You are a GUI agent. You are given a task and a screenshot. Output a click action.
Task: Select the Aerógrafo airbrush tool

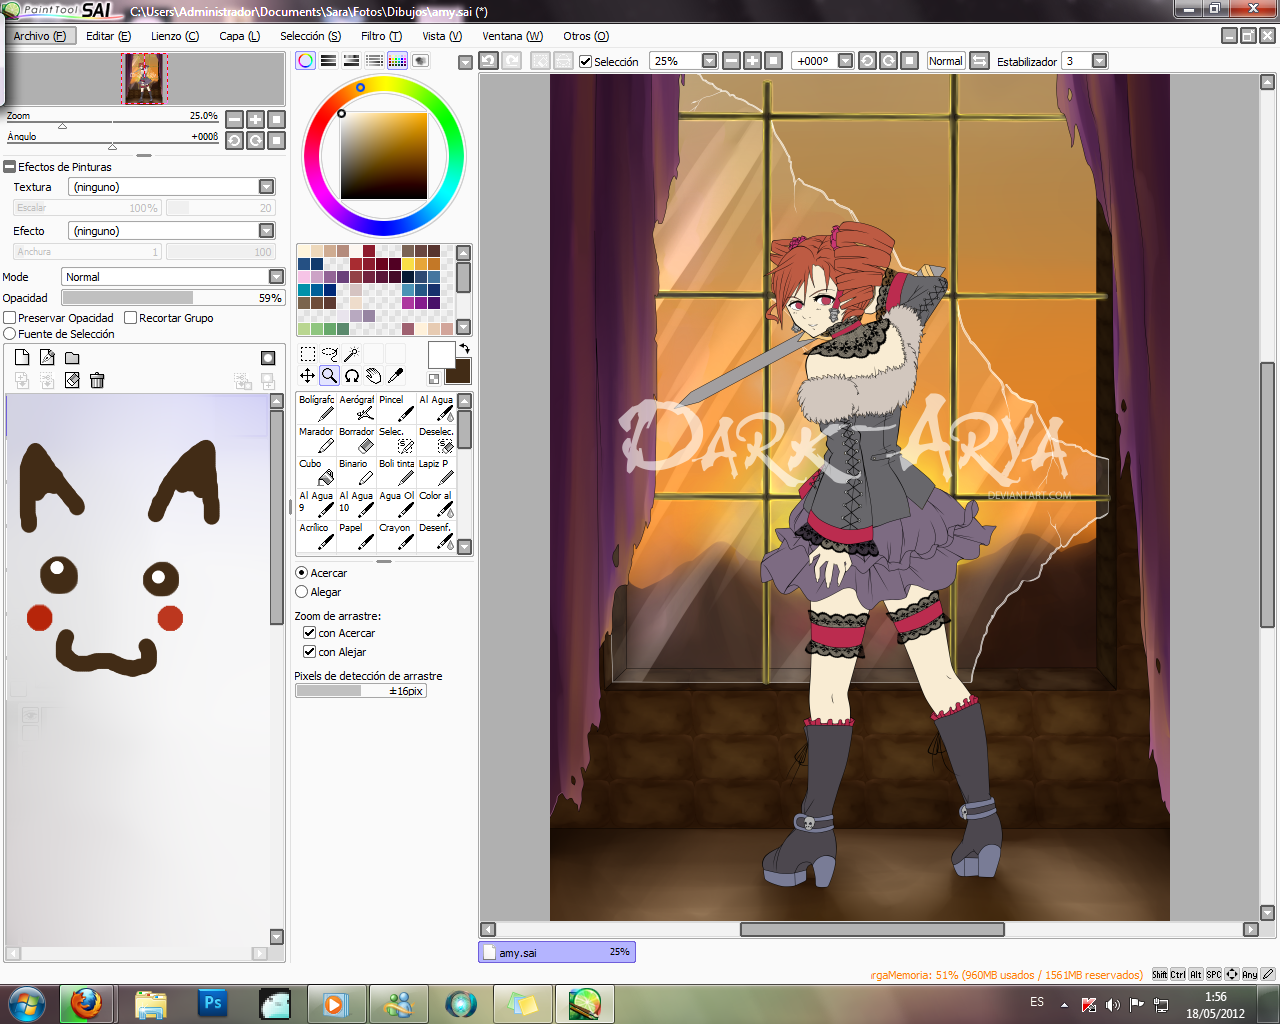(356, 408)
